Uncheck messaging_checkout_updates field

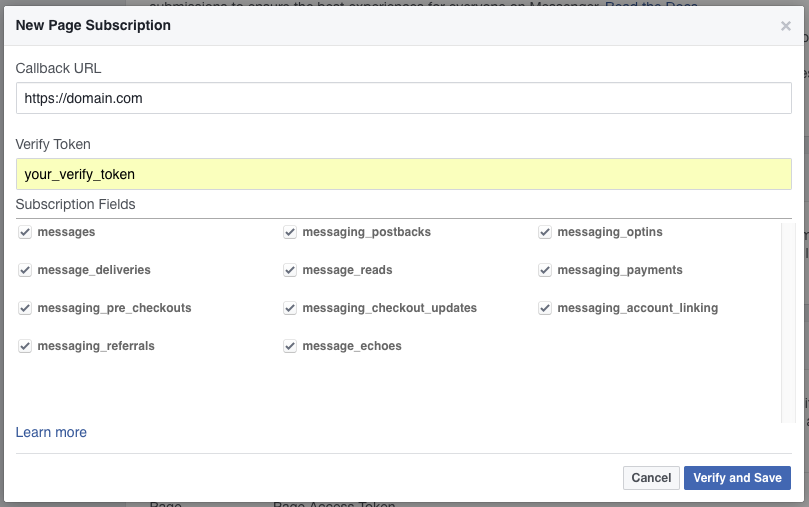pos(290,308)
